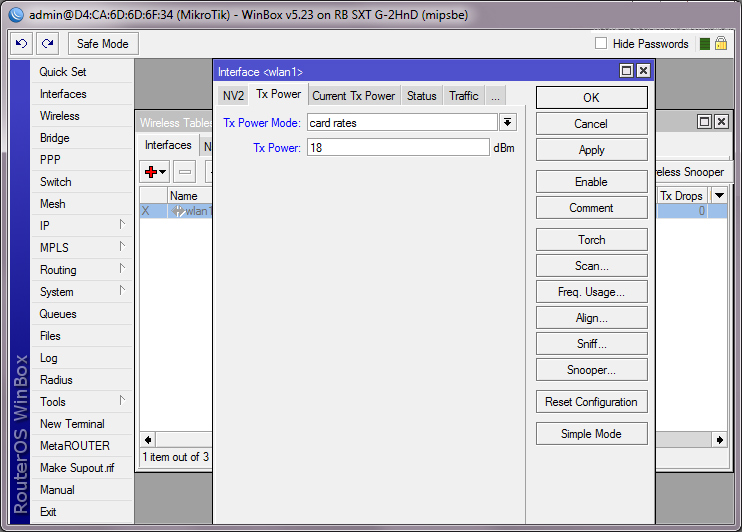The image size is (742, 532).
Task: Switch to the Current Tx Power tab
Action: [x=353, y=96]
